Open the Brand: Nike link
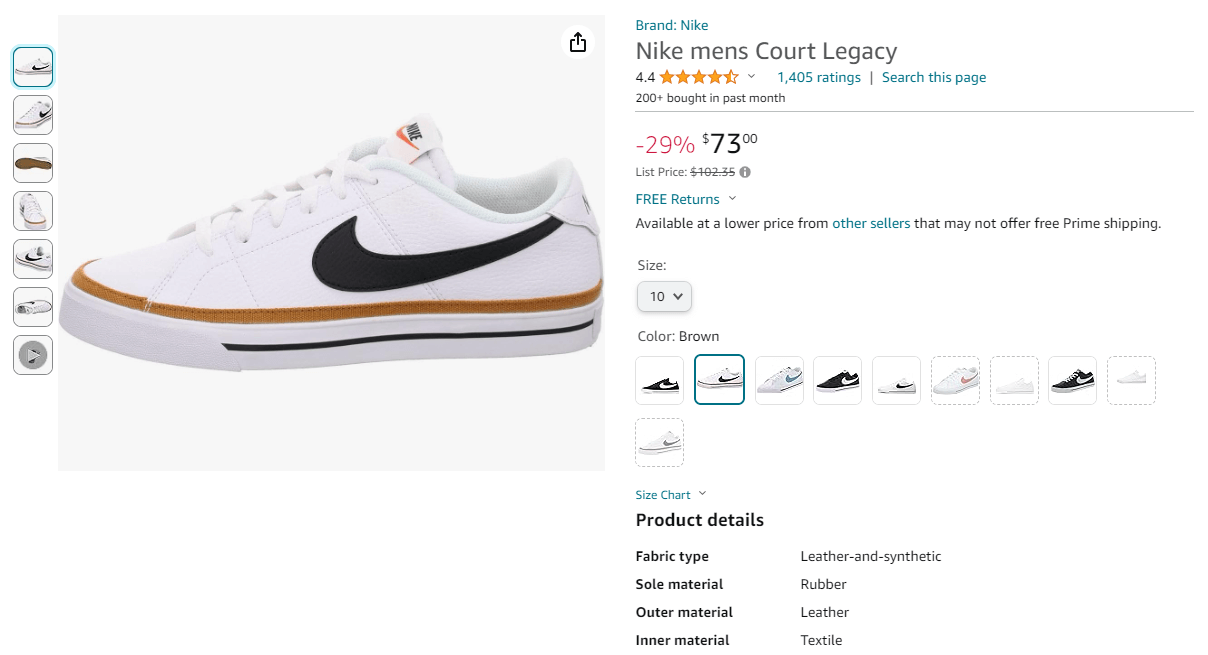 [672, 25]
